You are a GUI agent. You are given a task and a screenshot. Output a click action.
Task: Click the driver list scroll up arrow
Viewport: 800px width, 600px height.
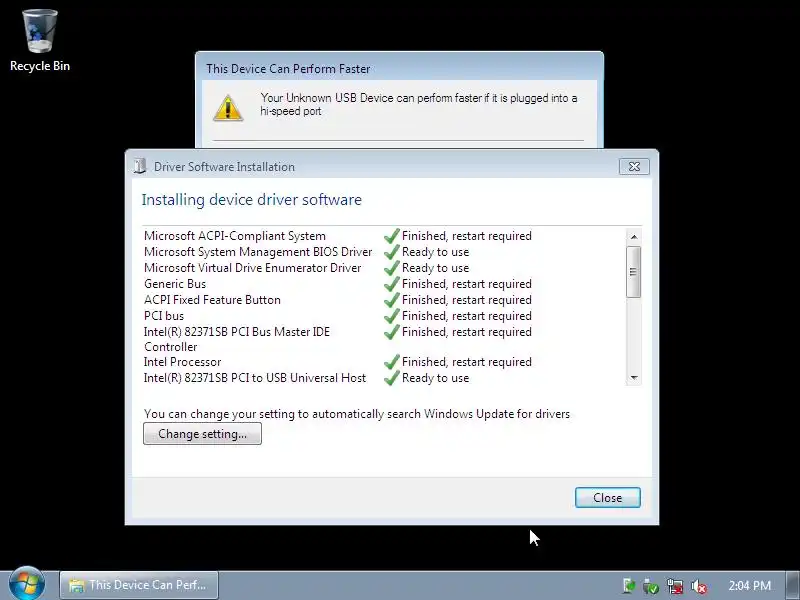(634, 237)
